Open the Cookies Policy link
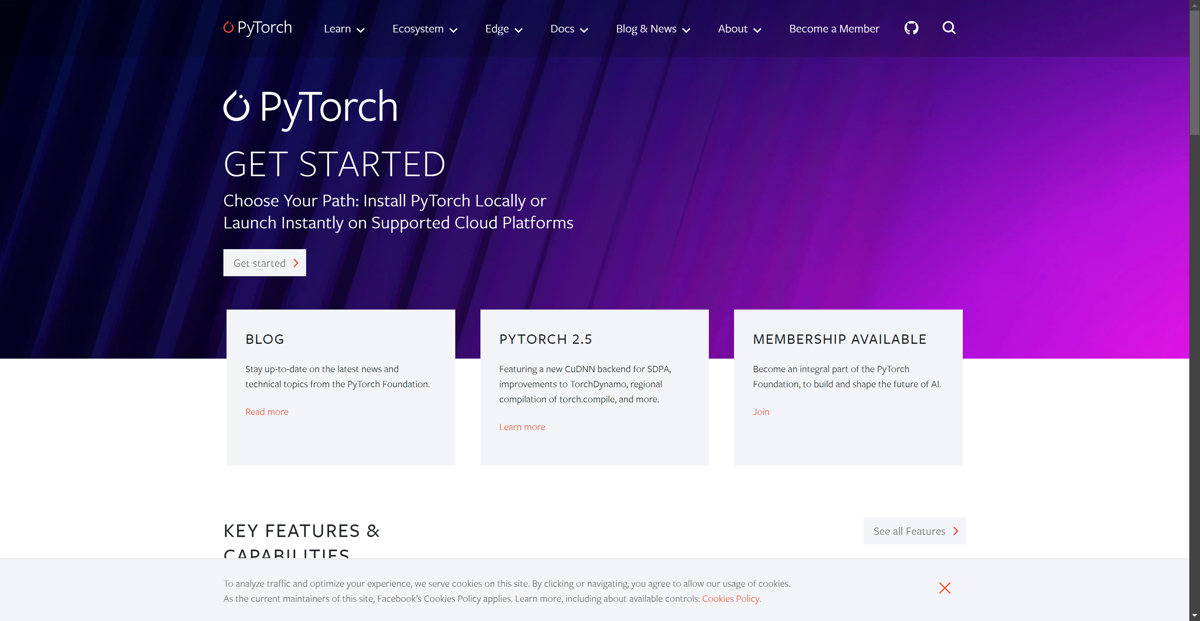 click(x=731, y=598)
